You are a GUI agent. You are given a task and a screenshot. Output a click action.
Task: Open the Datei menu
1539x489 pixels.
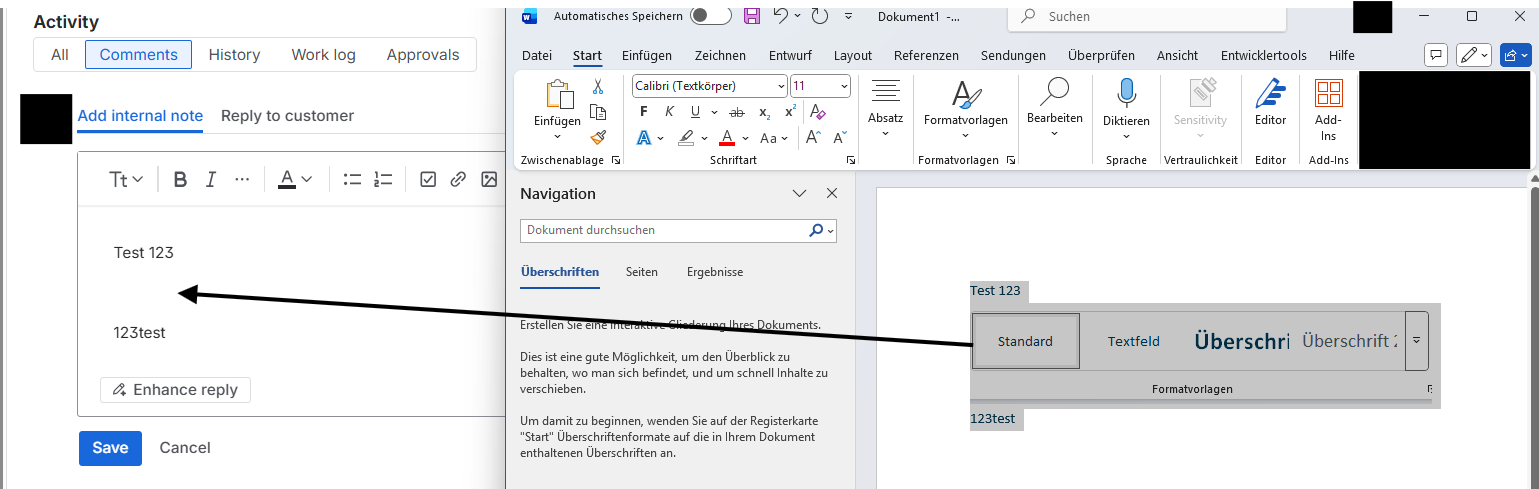(537, 55)
